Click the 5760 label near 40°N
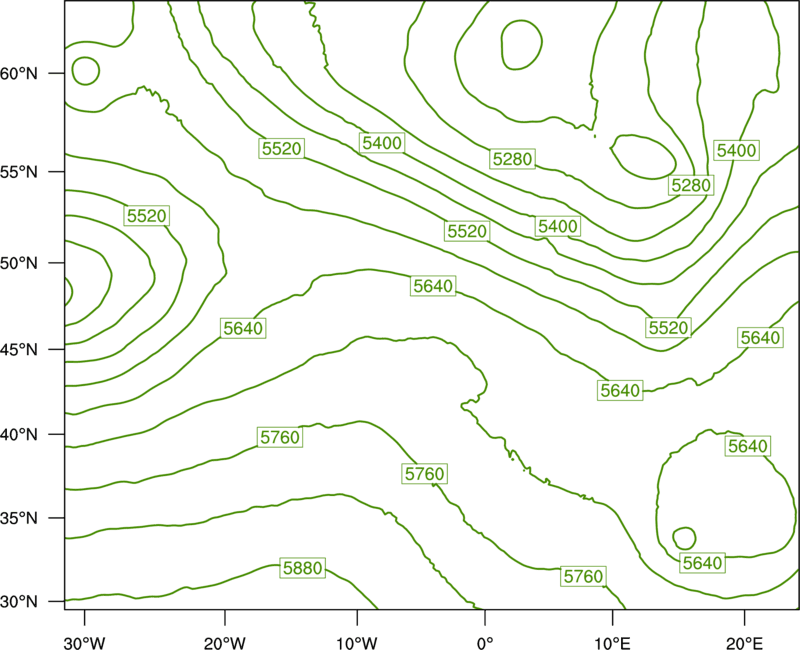 [280, 437]
